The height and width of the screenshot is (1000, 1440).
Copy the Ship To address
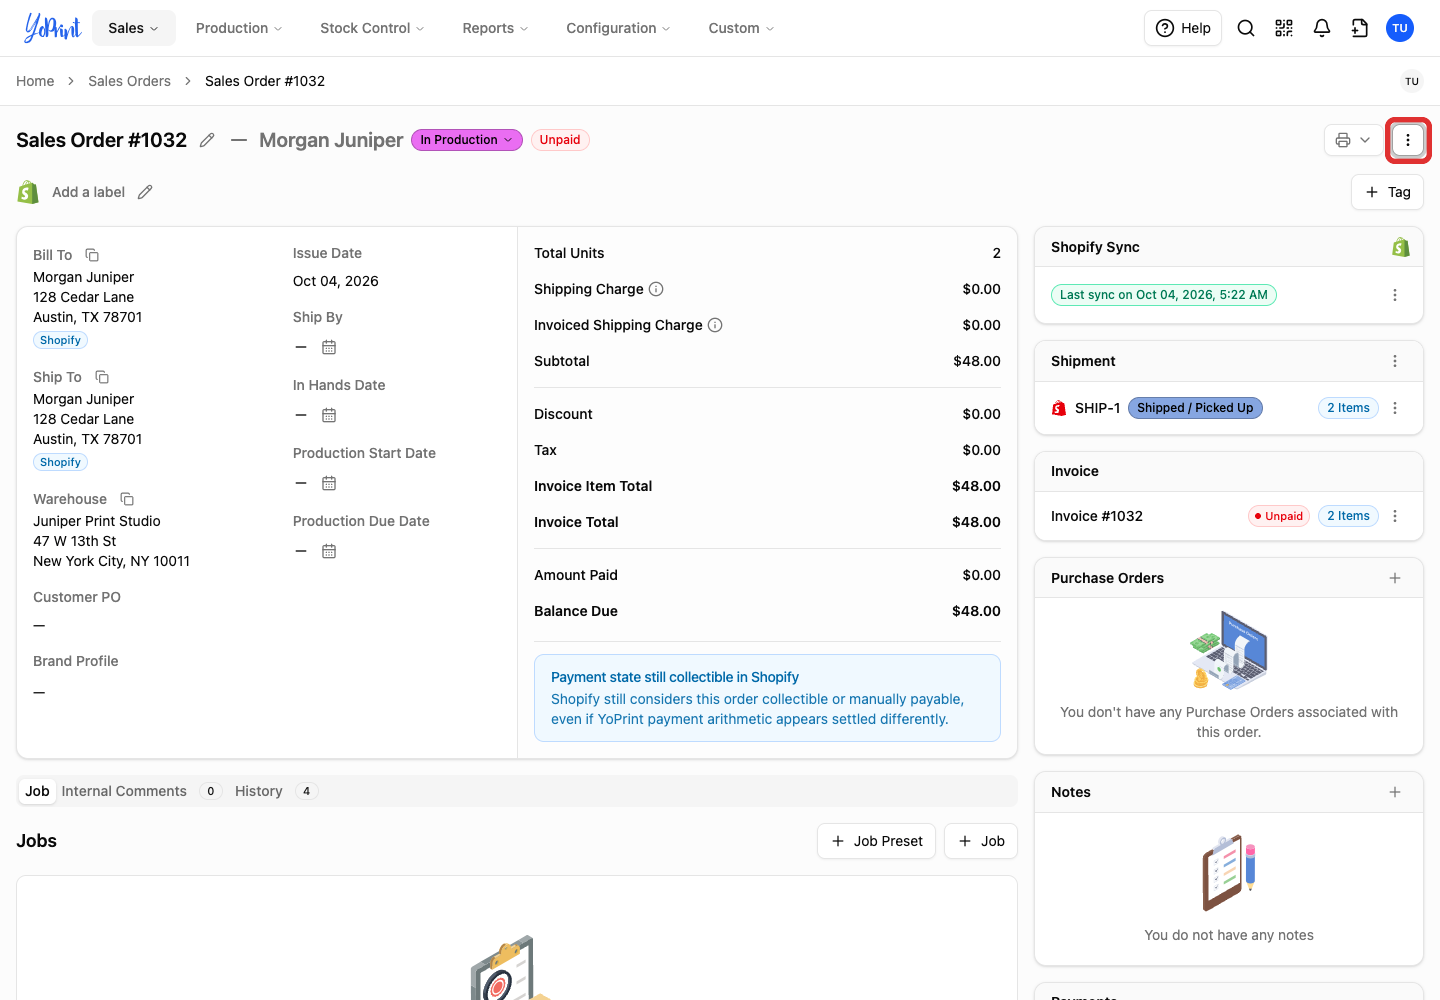pyautogui.click(x=102, y=377)
